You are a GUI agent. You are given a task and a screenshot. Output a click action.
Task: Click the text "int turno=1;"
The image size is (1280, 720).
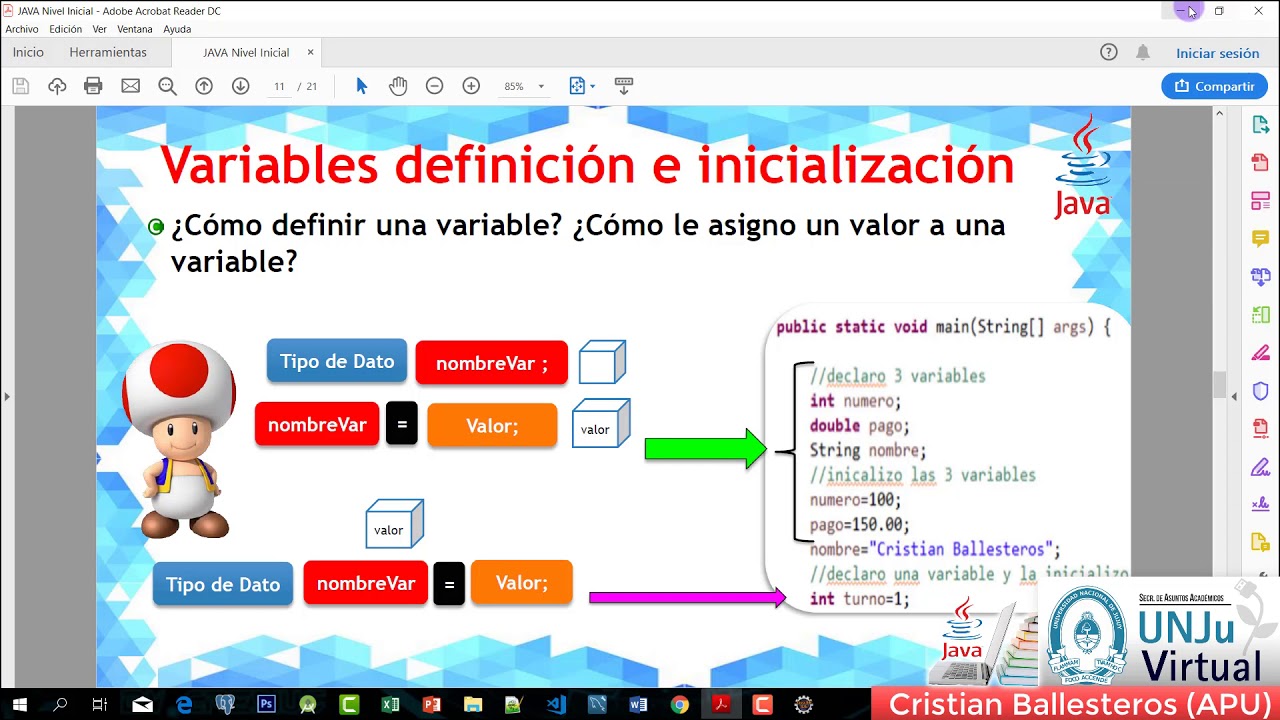click(x=860, y=599)
